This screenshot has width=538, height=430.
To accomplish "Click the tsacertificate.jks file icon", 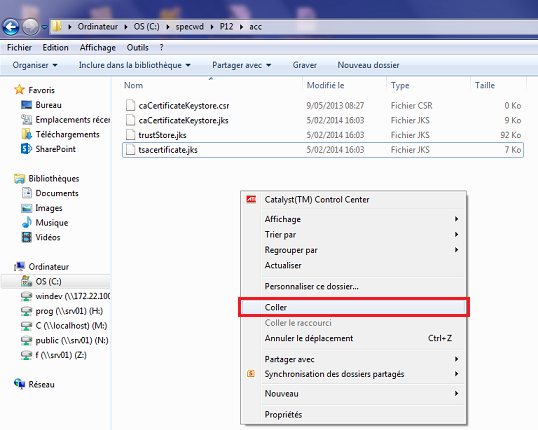I will 130,150.
